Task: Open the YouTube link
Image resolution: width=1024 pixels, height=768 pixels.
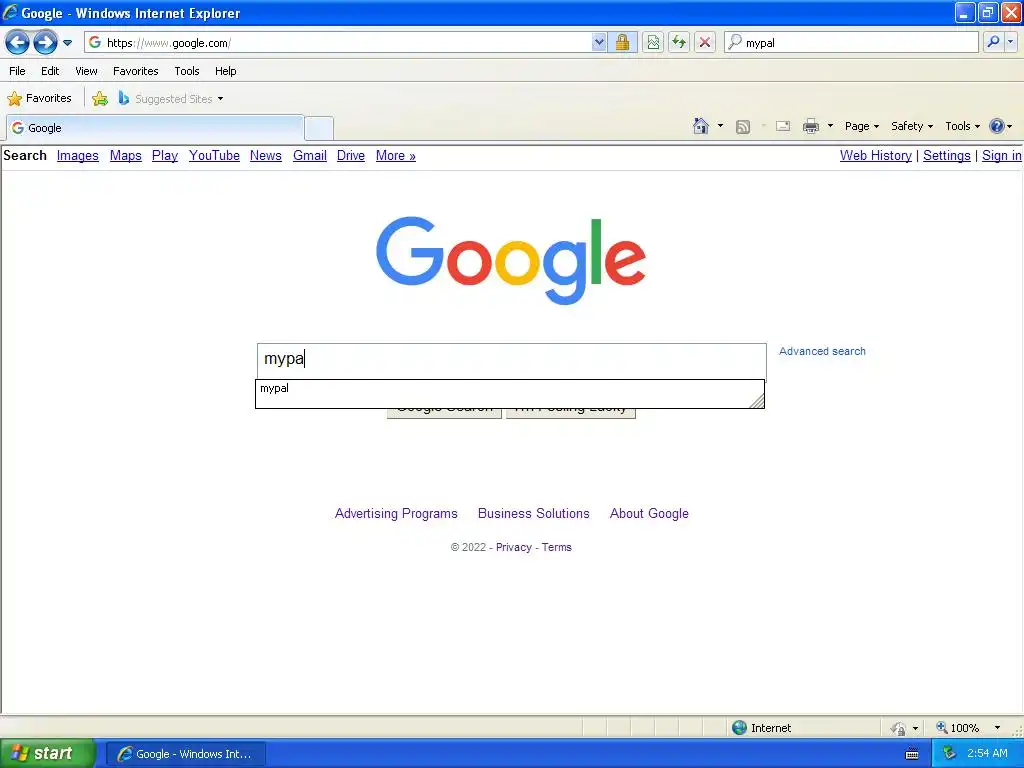Action: pos(214,155)
